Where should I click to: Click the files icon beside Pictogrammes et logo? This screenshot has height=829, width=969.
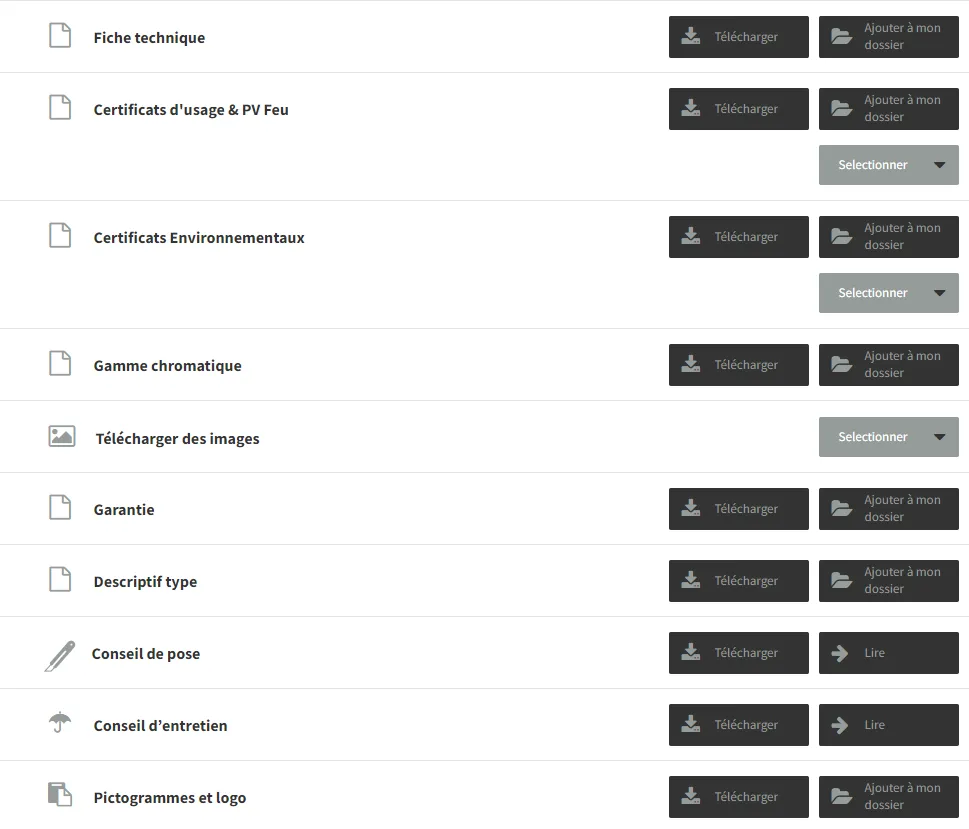point(60,795)
